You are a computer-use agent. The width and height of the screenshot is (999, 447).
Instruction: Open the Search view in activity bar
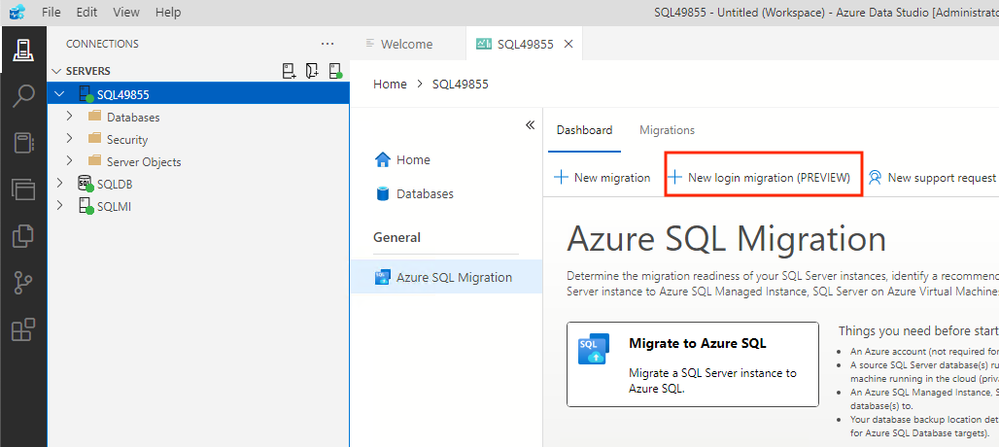23,97
